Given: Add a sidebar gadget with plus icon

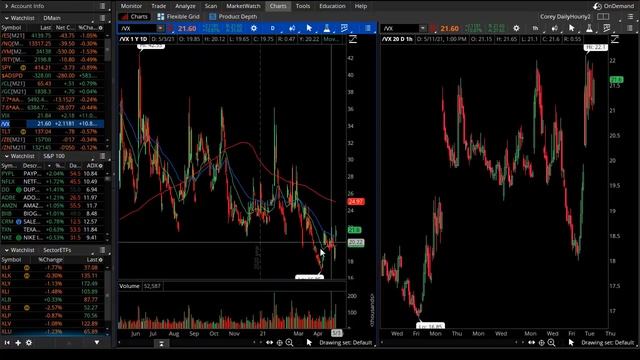Looking at the screenshot, I should tap(18, 343).
